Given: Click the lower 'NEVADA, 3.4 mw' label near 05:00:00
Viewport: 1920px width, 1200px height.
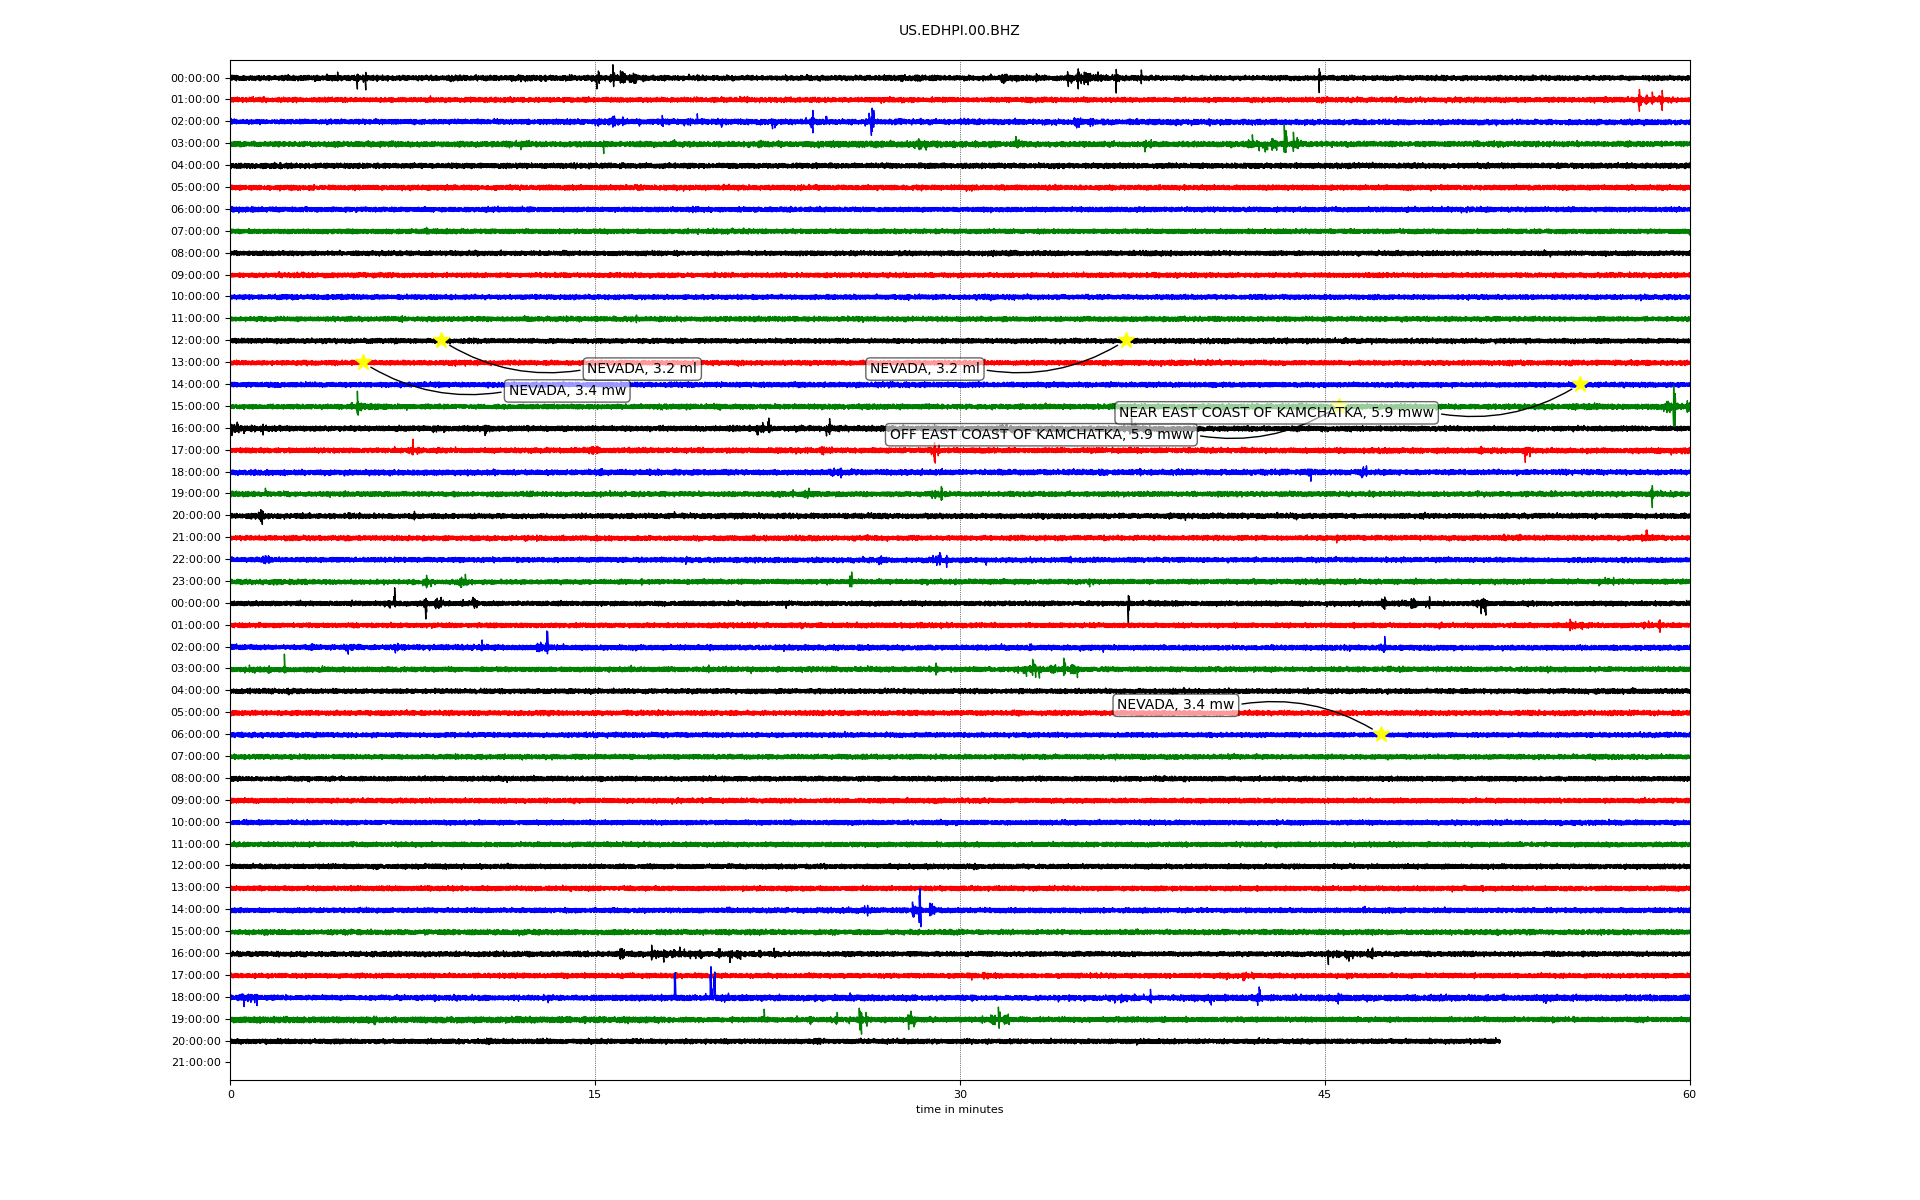Looking at the screenshot, I should [1175, 705].
